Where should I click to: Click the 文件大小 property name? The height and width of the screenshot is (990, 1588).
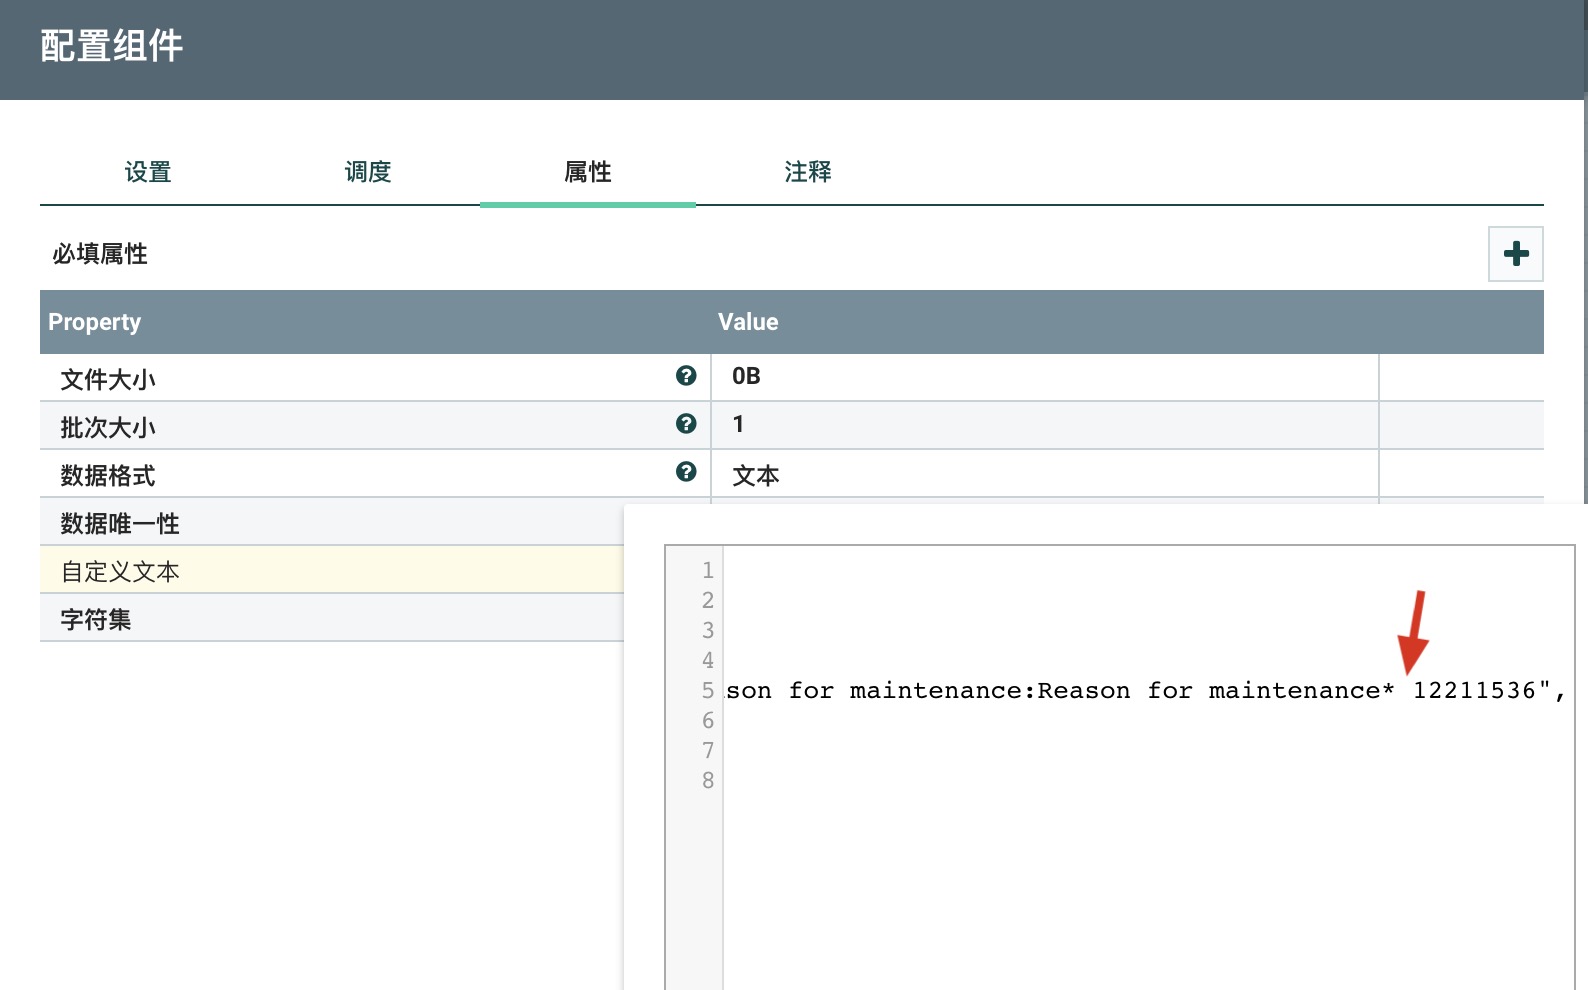click(x=108, y=379)
